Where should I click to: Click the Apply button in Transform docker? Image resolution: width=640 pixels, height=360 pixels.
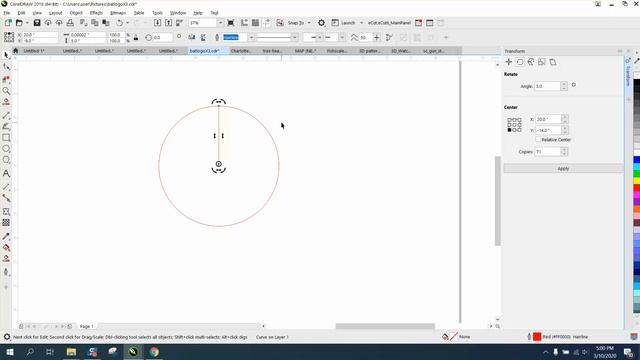tap(563, 169)
